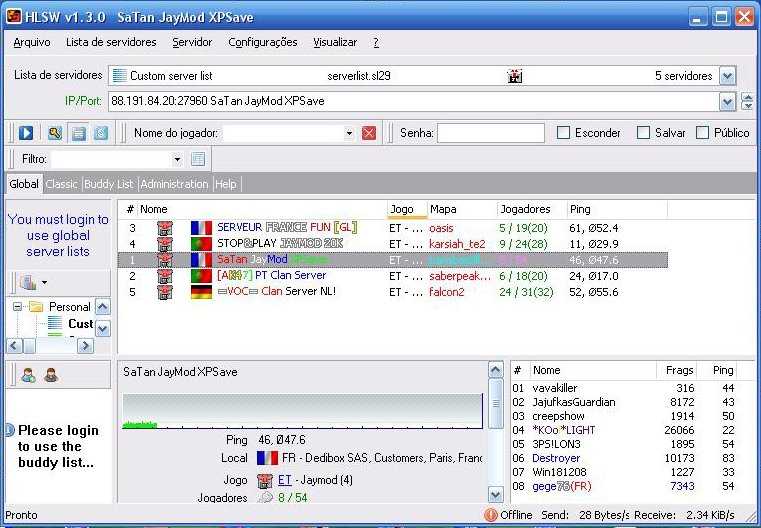
Task: Click the Offline status icon in status bar
Action: 491,515
